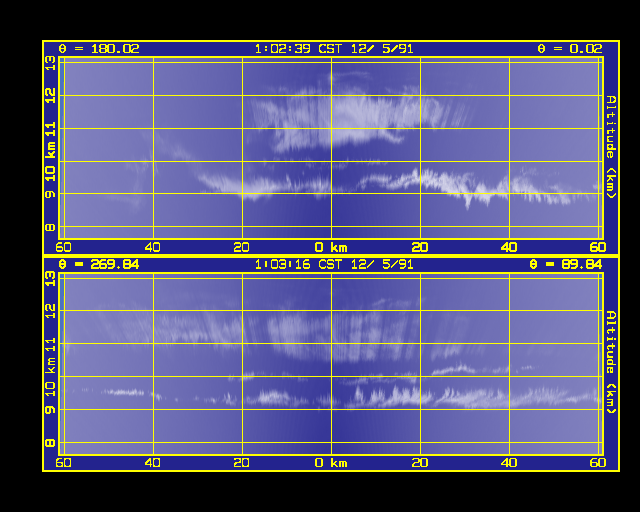Select upper panel's vertical Altitude (km) axis title
This screenshot has height=512, width=640.
pyautogui.click(x=611, y=147)
